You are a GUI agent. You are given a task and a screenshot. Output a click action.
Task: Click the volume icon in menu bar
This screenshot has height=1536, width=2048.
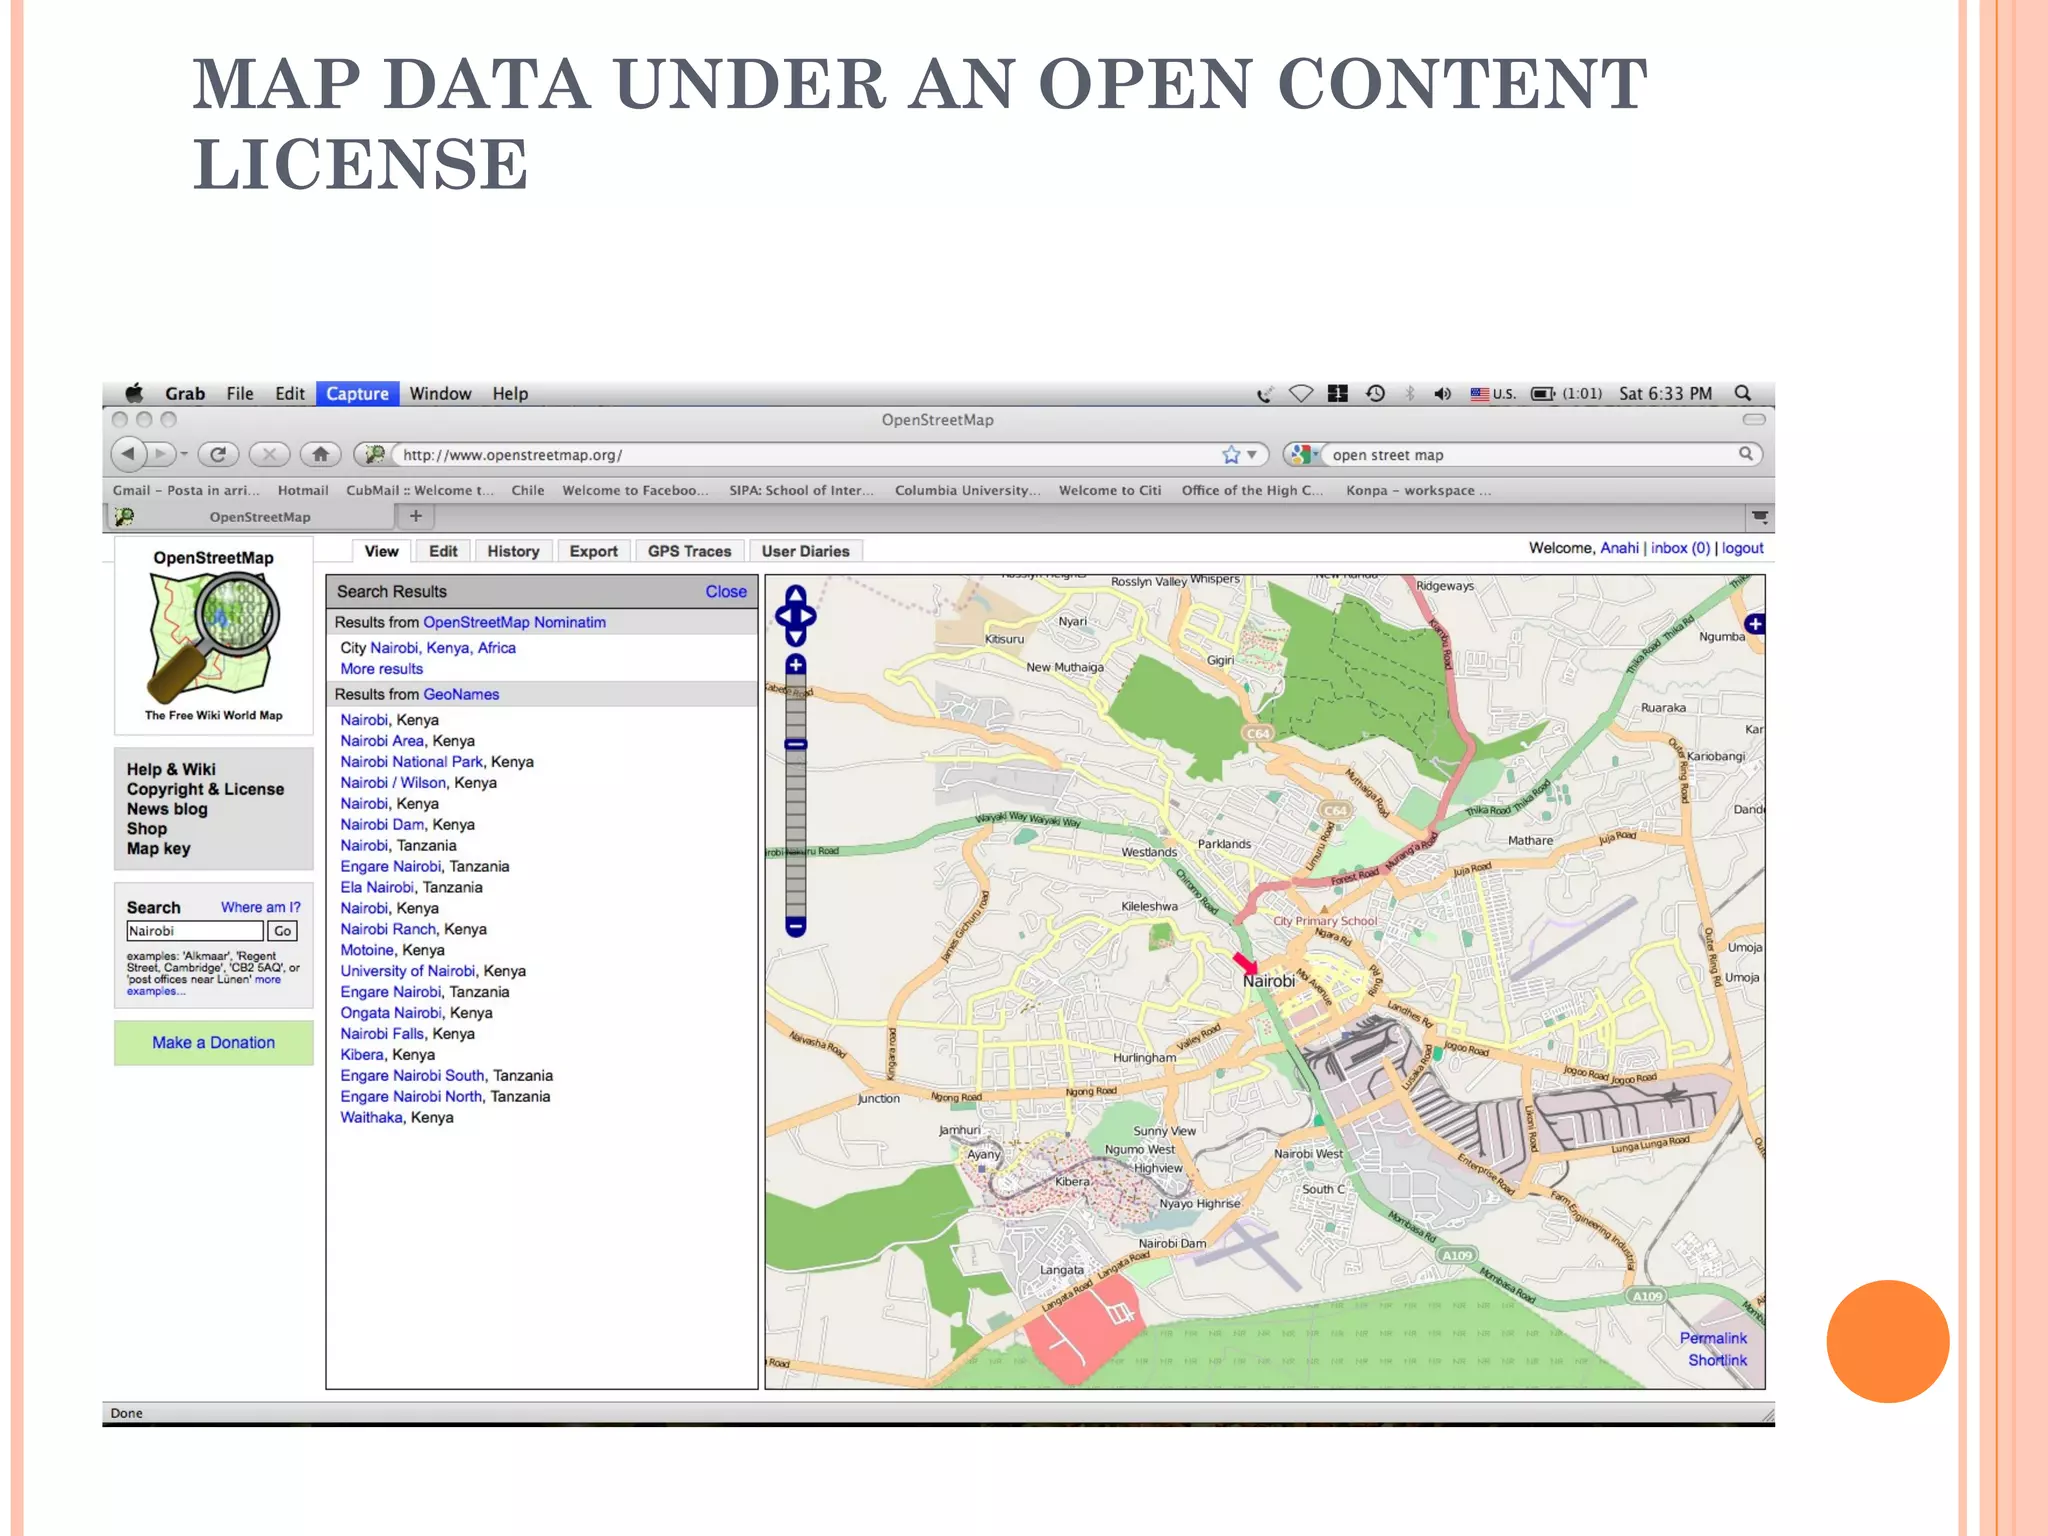(1442, 394)
